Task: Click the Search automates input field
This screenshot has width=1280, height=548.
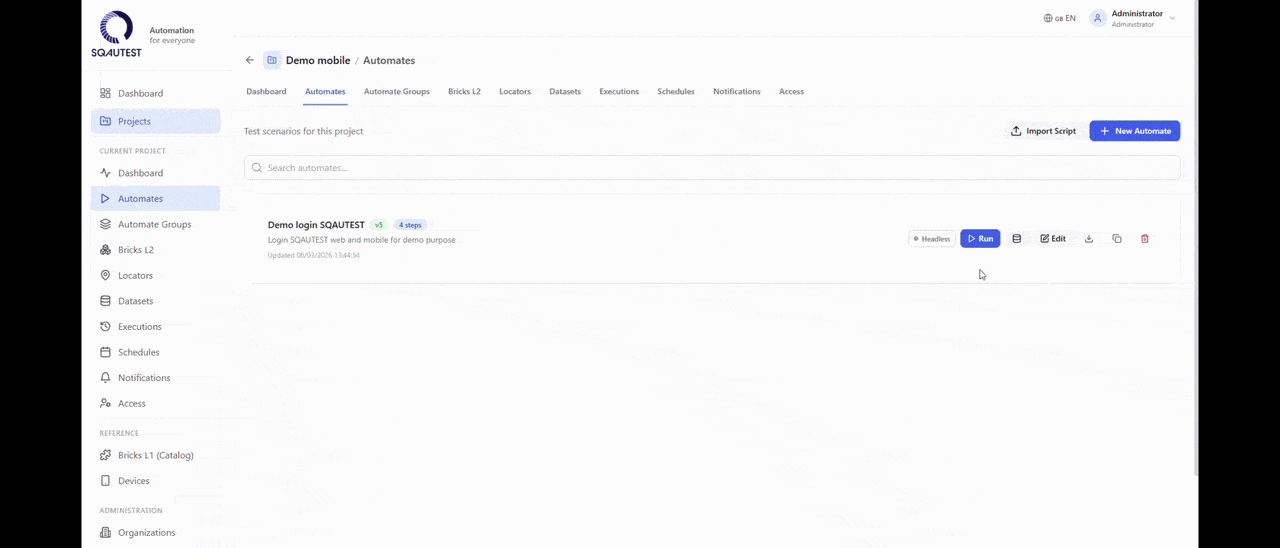Action: [712, 168]
